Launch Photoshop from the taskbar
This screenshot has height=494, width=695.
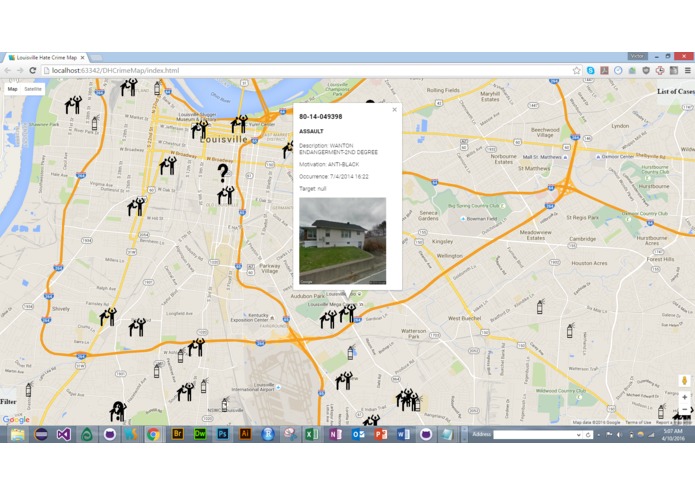[x=223, y=434]
